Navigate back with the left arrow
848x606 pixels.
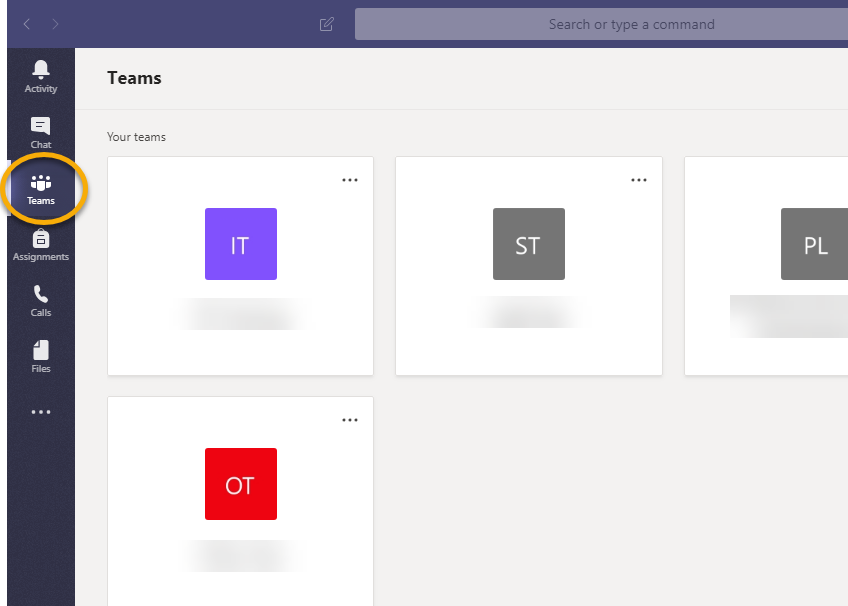pos(26,24)
